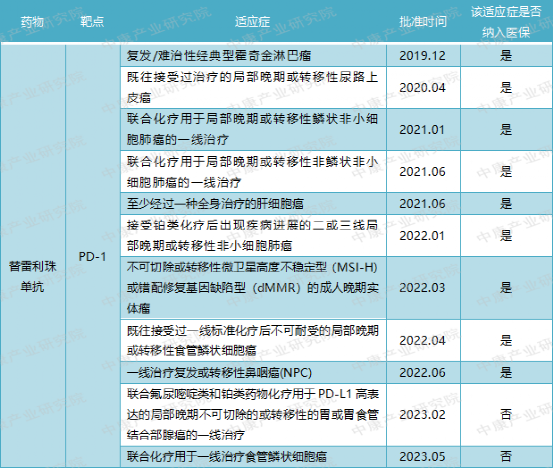The height and width of the screenshot is (468, 553).
Task: Select the 2022.03 approval date
Action: tap(423, 288)
